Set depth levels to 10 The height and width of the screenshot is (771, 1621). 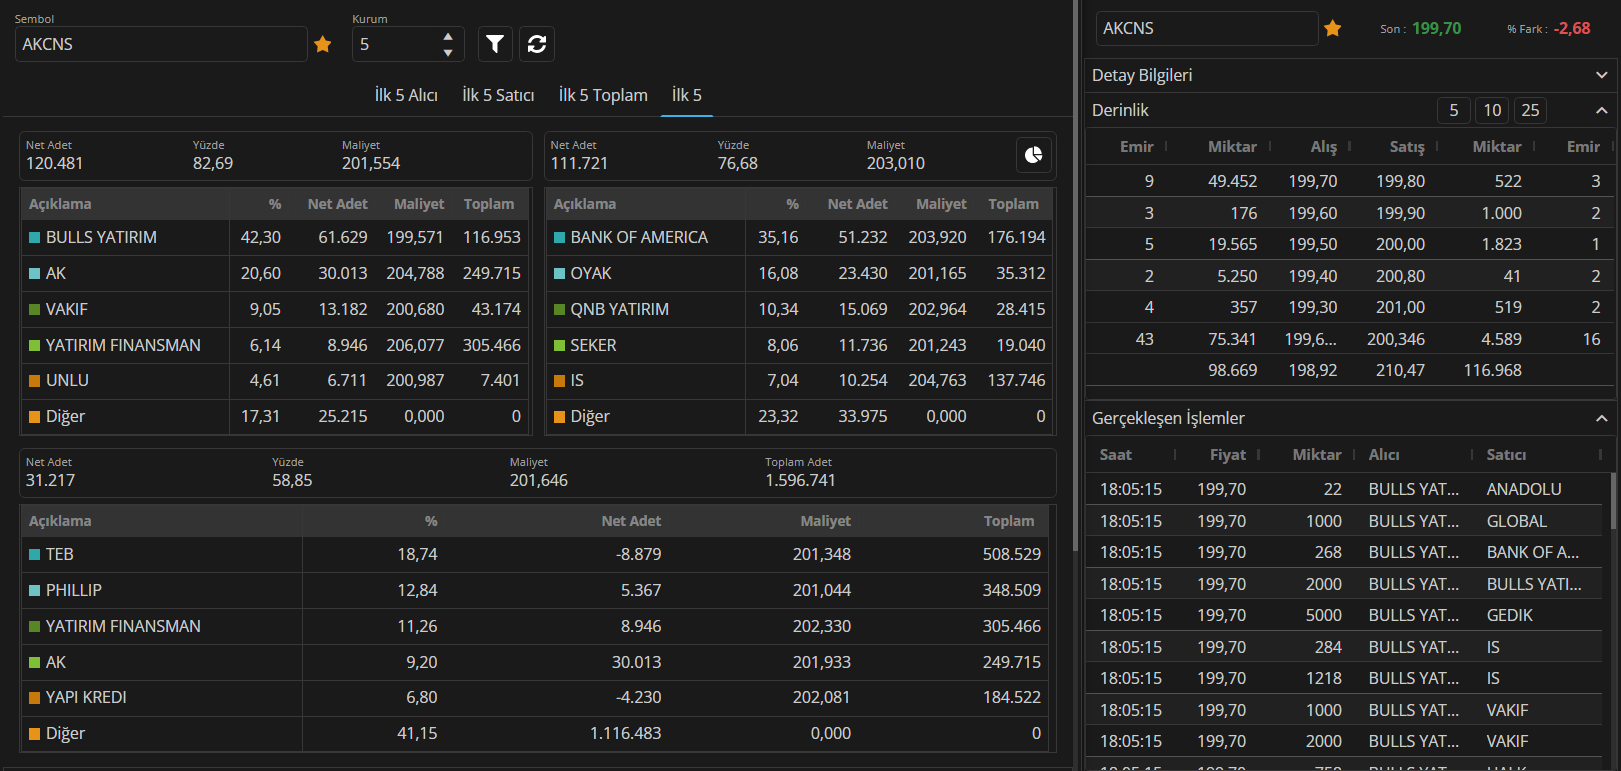1492,110
